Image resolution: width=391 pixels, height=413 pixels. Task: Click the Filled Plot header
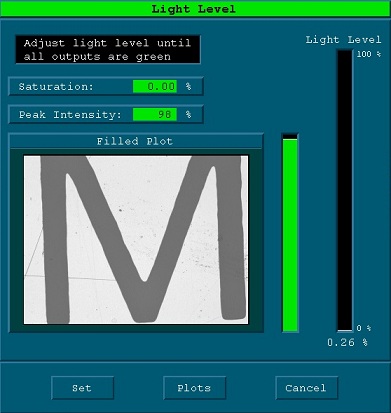[x=136, y=141]
